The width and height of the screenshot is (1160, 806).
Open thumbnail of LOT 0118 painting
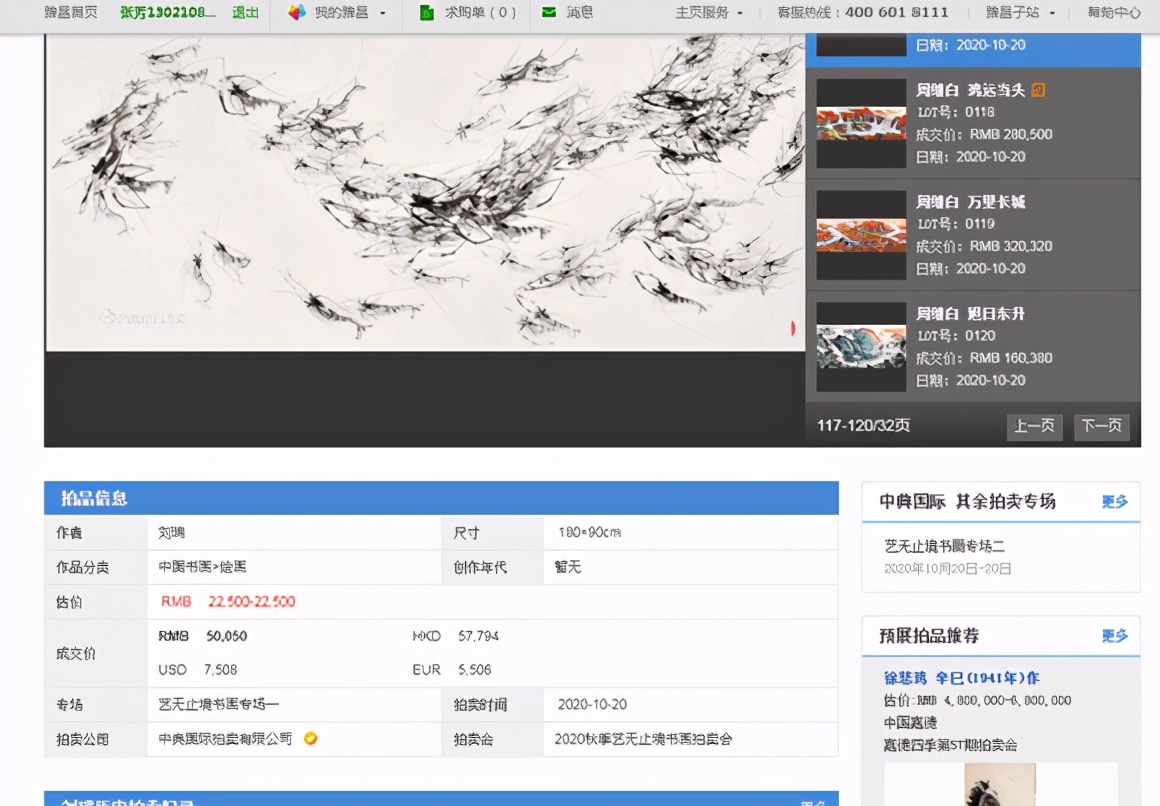click(x=861, y=124)
